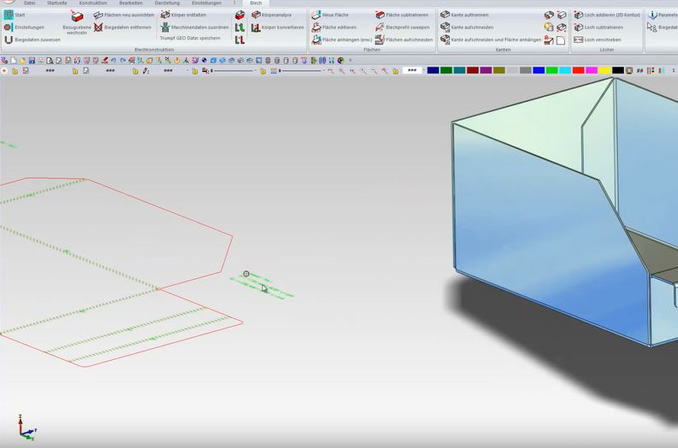Click the Neue Fläche icon
Image resolution: width=678 pixels, height=448 pixels.
point(317,15)
